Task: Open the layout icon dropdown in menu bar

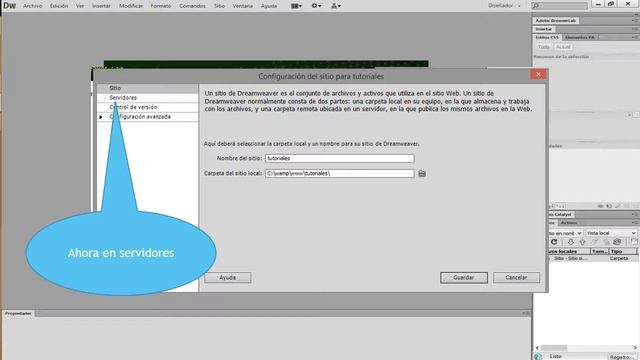Action: [296, 6]
